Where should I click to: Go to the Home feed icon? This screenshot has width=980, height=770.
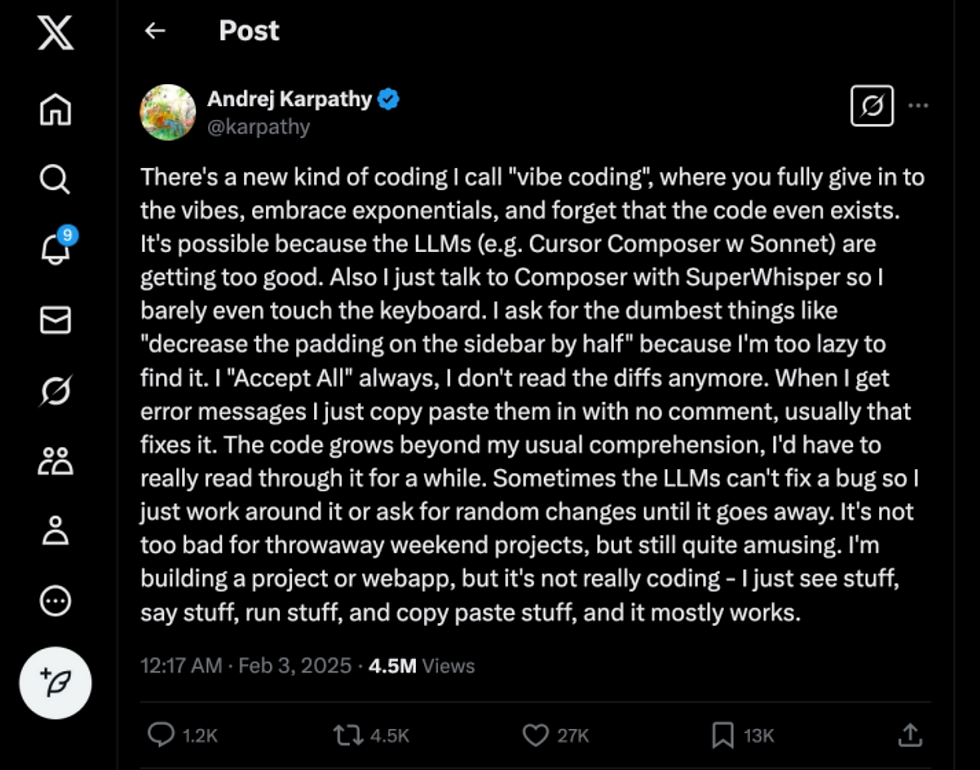tap(56, 109)
